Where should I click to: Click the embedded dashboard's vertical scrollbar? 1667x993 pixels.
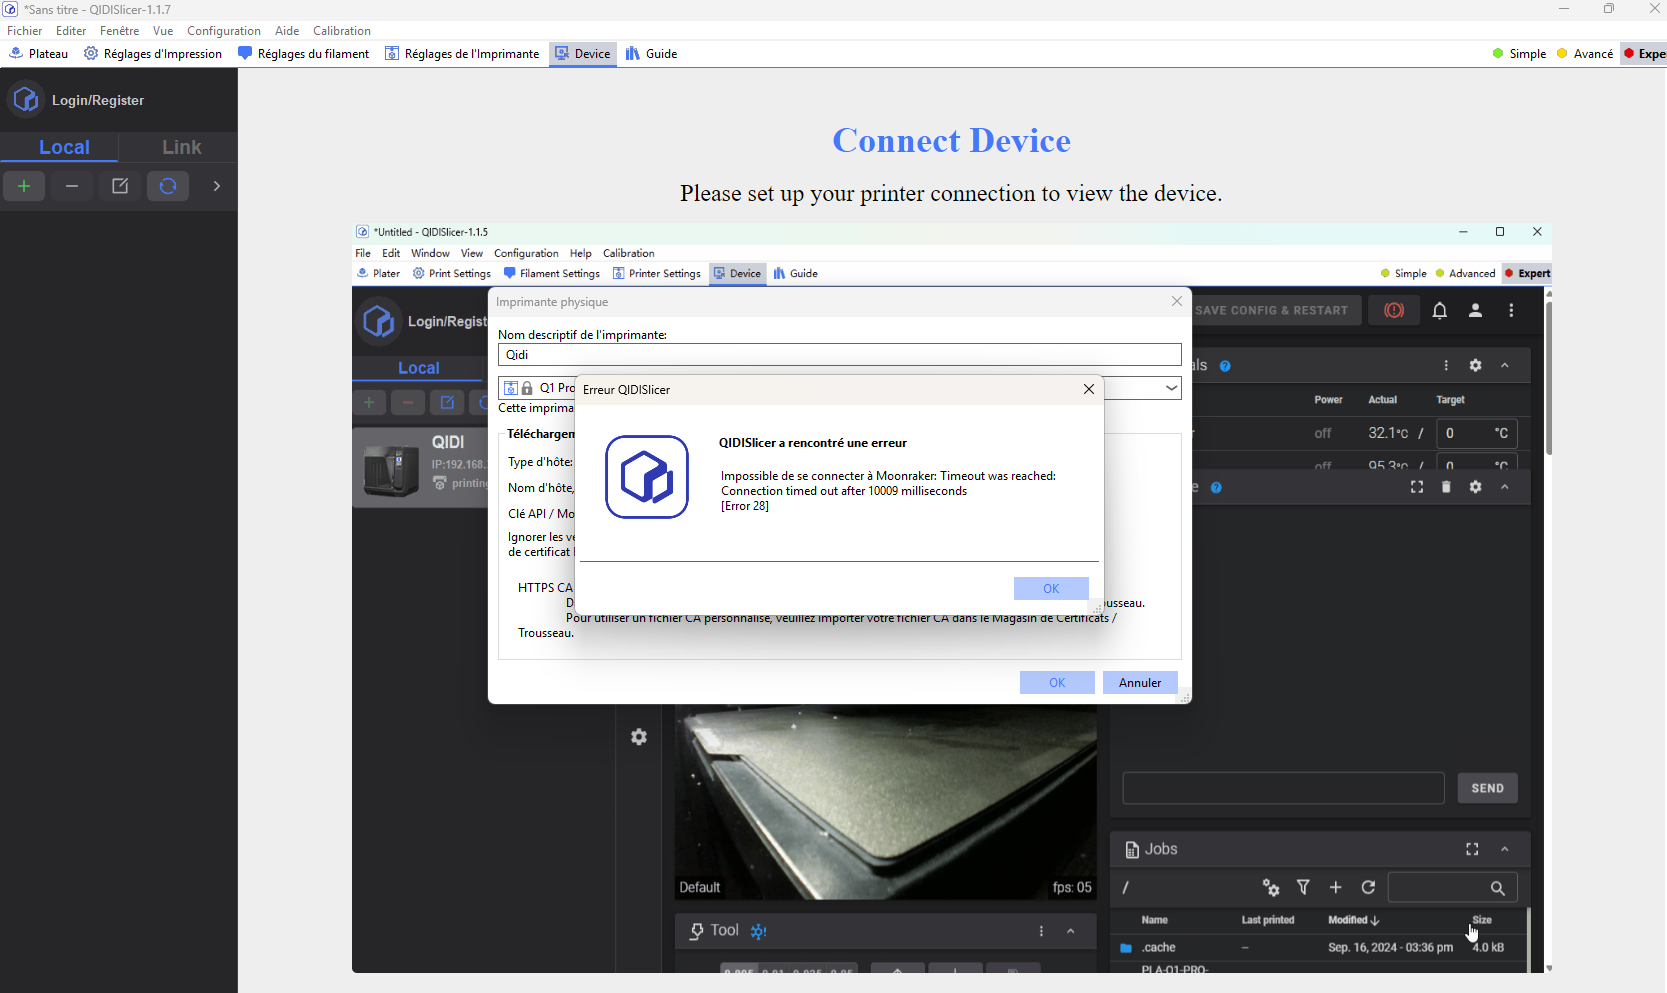point(1548,380)
